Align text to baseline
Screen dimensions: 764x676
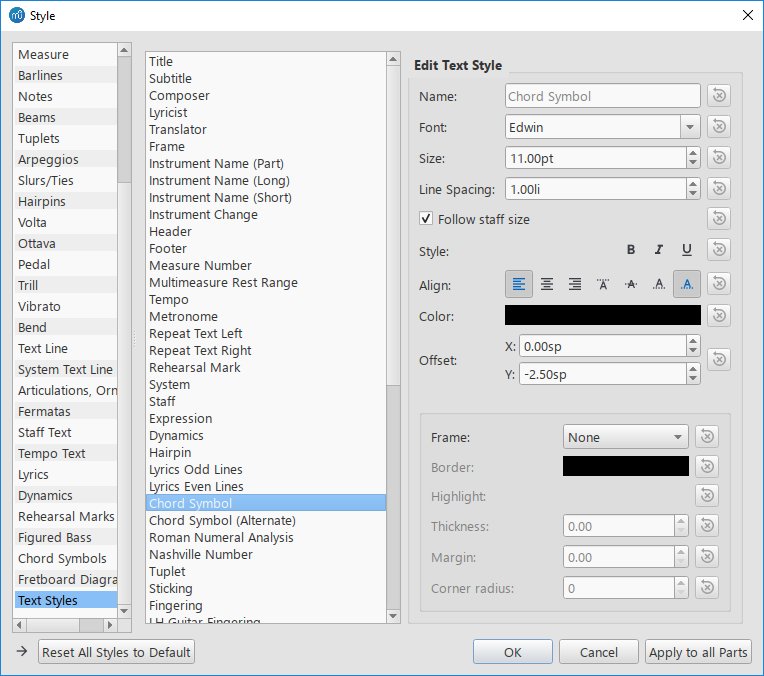click(x=687, y=284)
